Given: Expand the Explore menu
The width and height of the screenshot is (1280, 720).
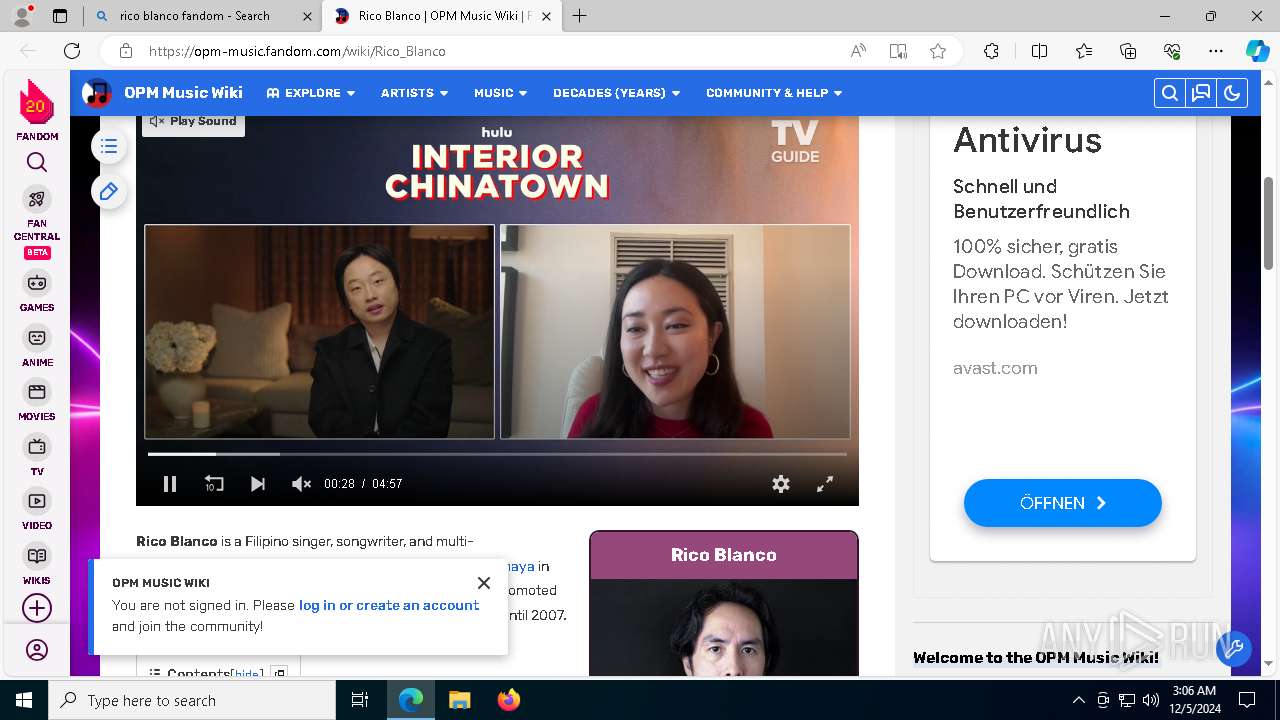Looking at the screenshot, I should 311,93.
